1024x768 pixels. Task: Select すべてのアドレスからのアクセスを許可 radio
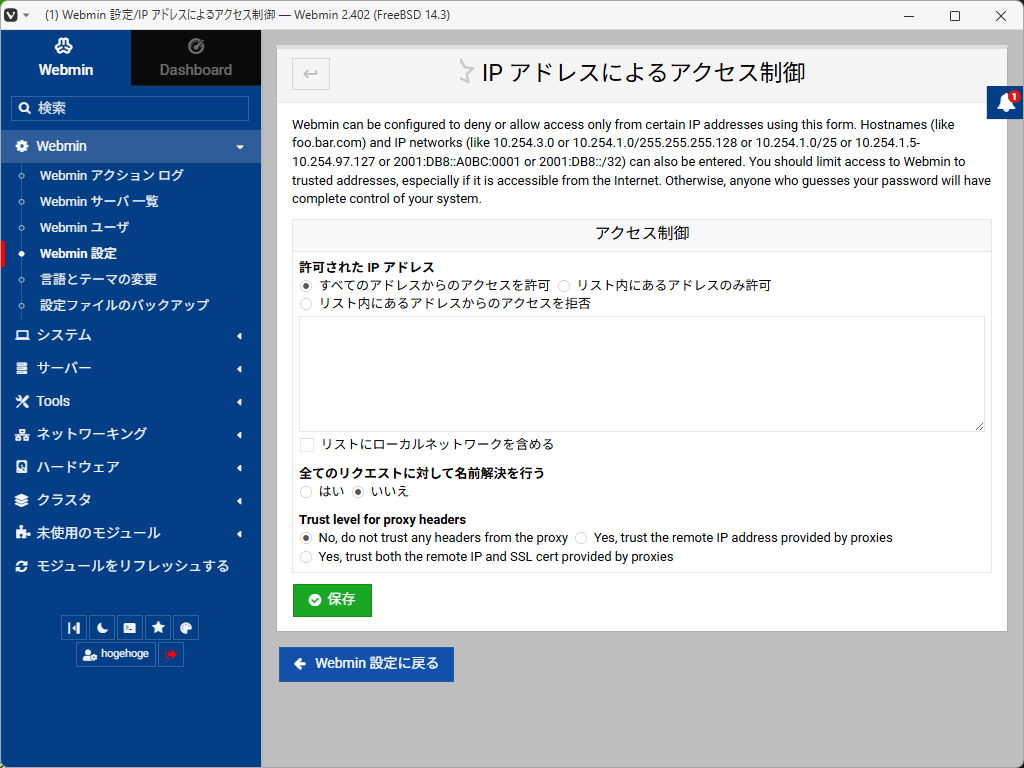click(x=306, y=286)
